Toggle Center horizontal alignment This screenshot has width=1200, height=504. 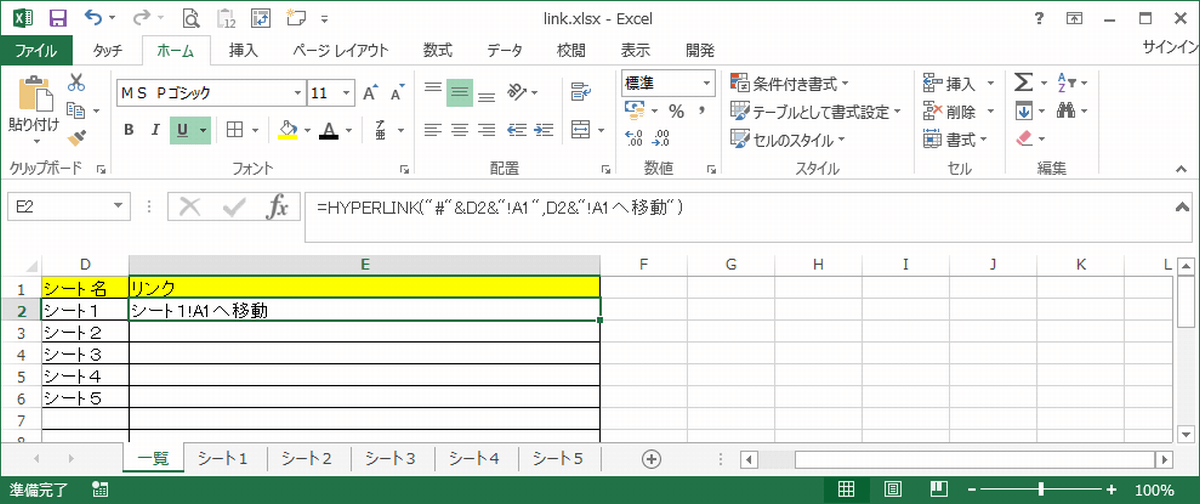coord(460,129)
